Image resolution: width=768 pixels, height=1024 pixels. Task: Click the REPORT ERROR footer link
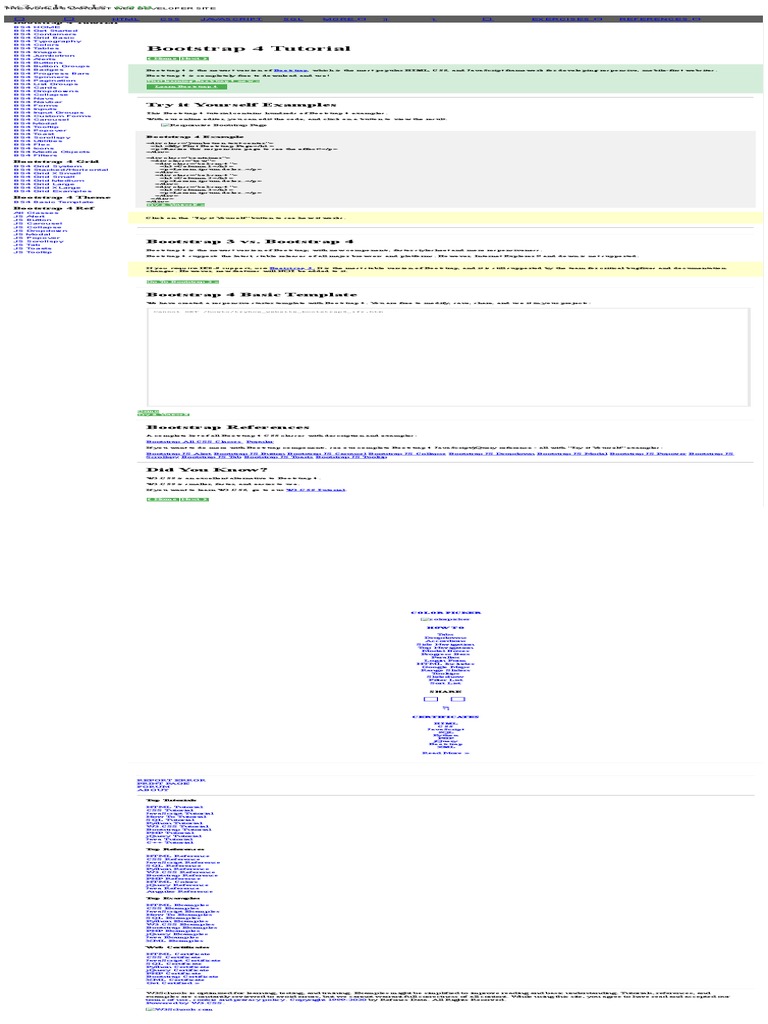click(x=171, y=780)
